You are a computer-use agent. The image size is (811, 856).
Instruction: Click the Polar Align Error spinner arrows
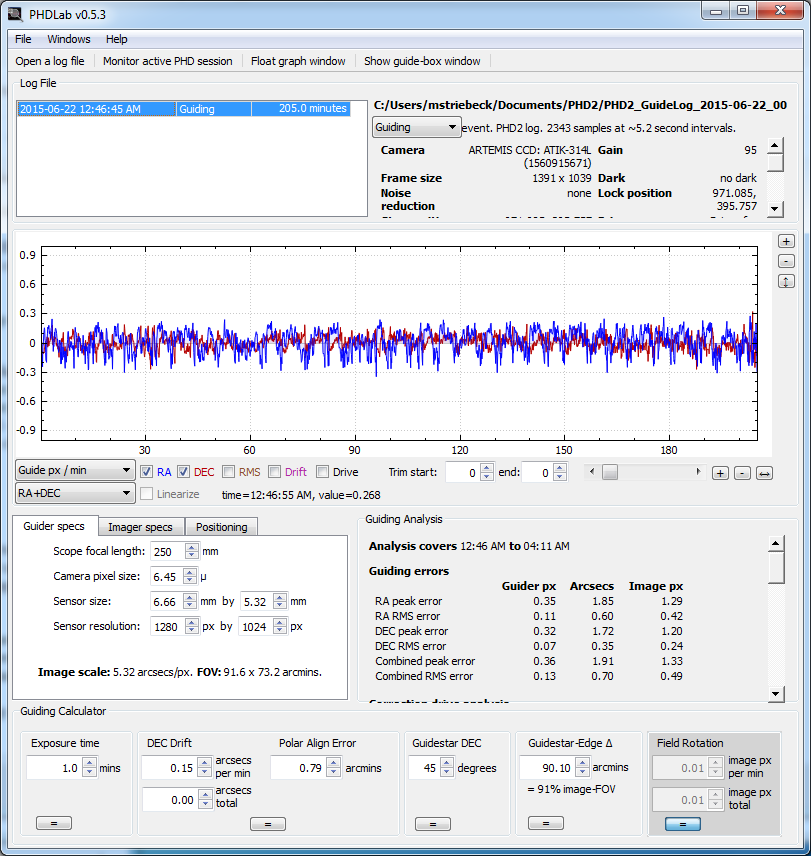click(x=335, y=768)
